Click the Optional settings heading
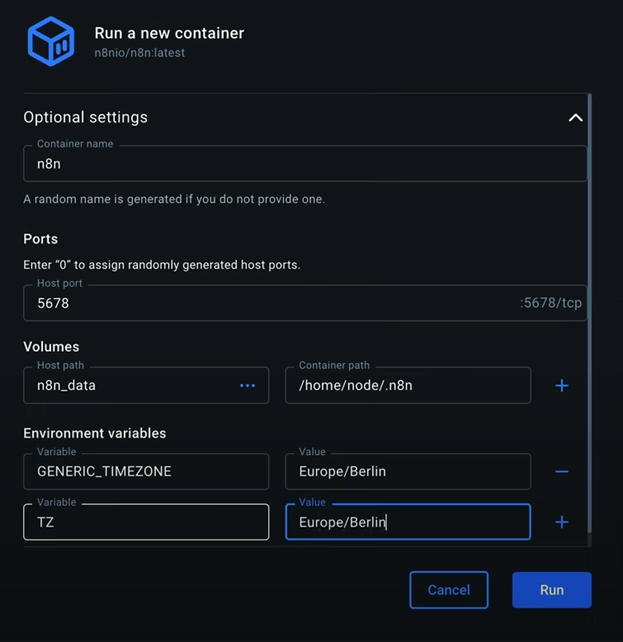This screenshot has height=642, width=623. [86, 118]
